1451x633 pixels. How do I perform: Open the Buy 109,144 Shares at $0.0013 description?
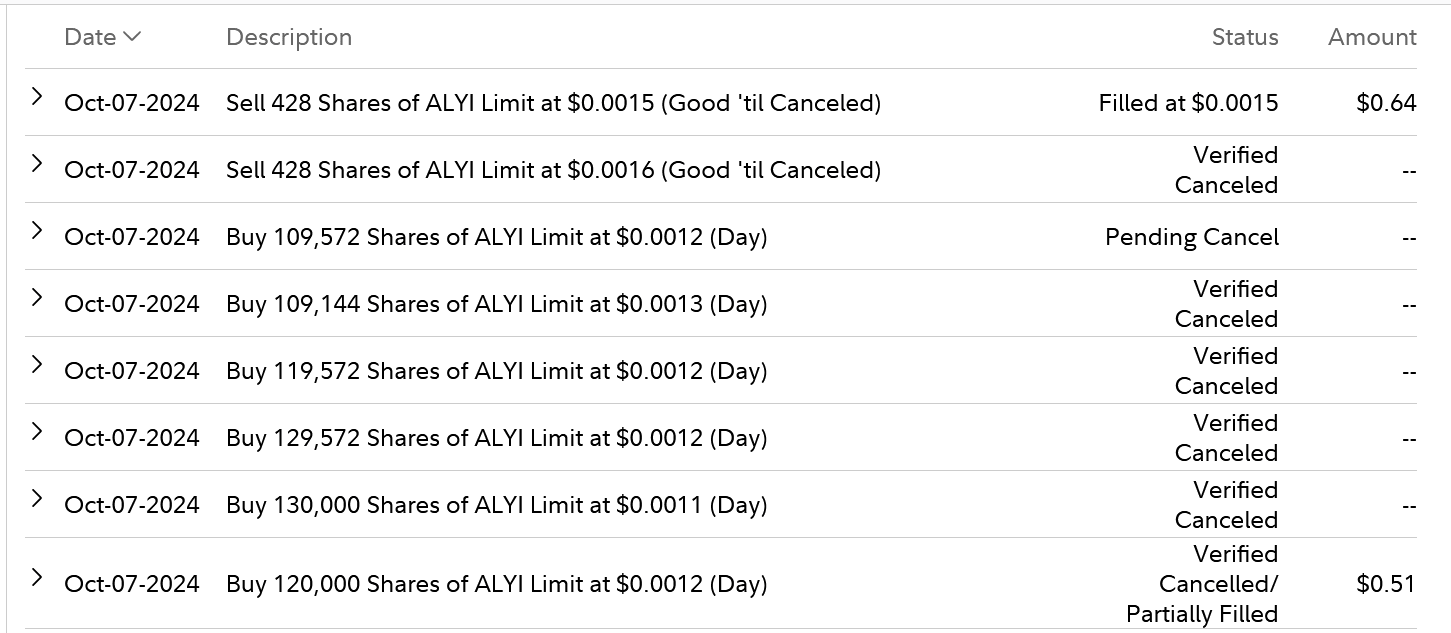[496, 304]
